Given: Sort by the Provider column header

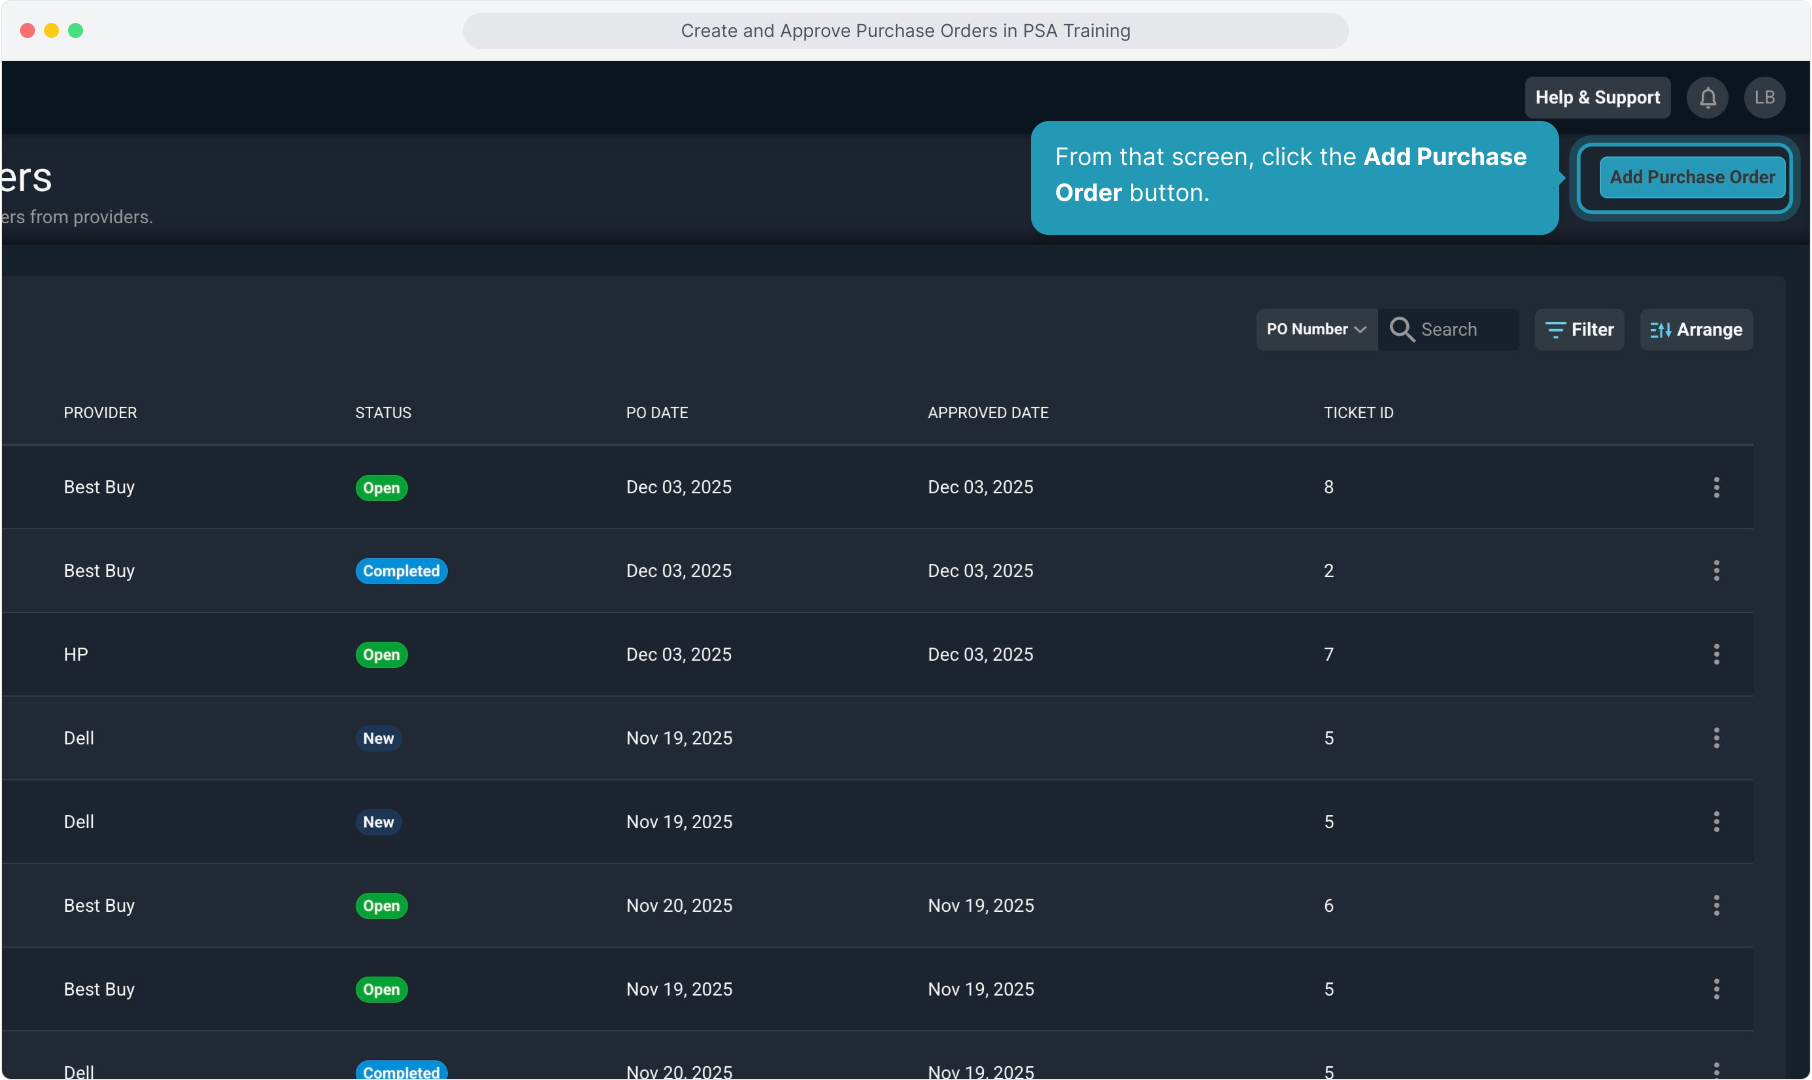Looking at the screenshot, I should [x=100, y=413].
